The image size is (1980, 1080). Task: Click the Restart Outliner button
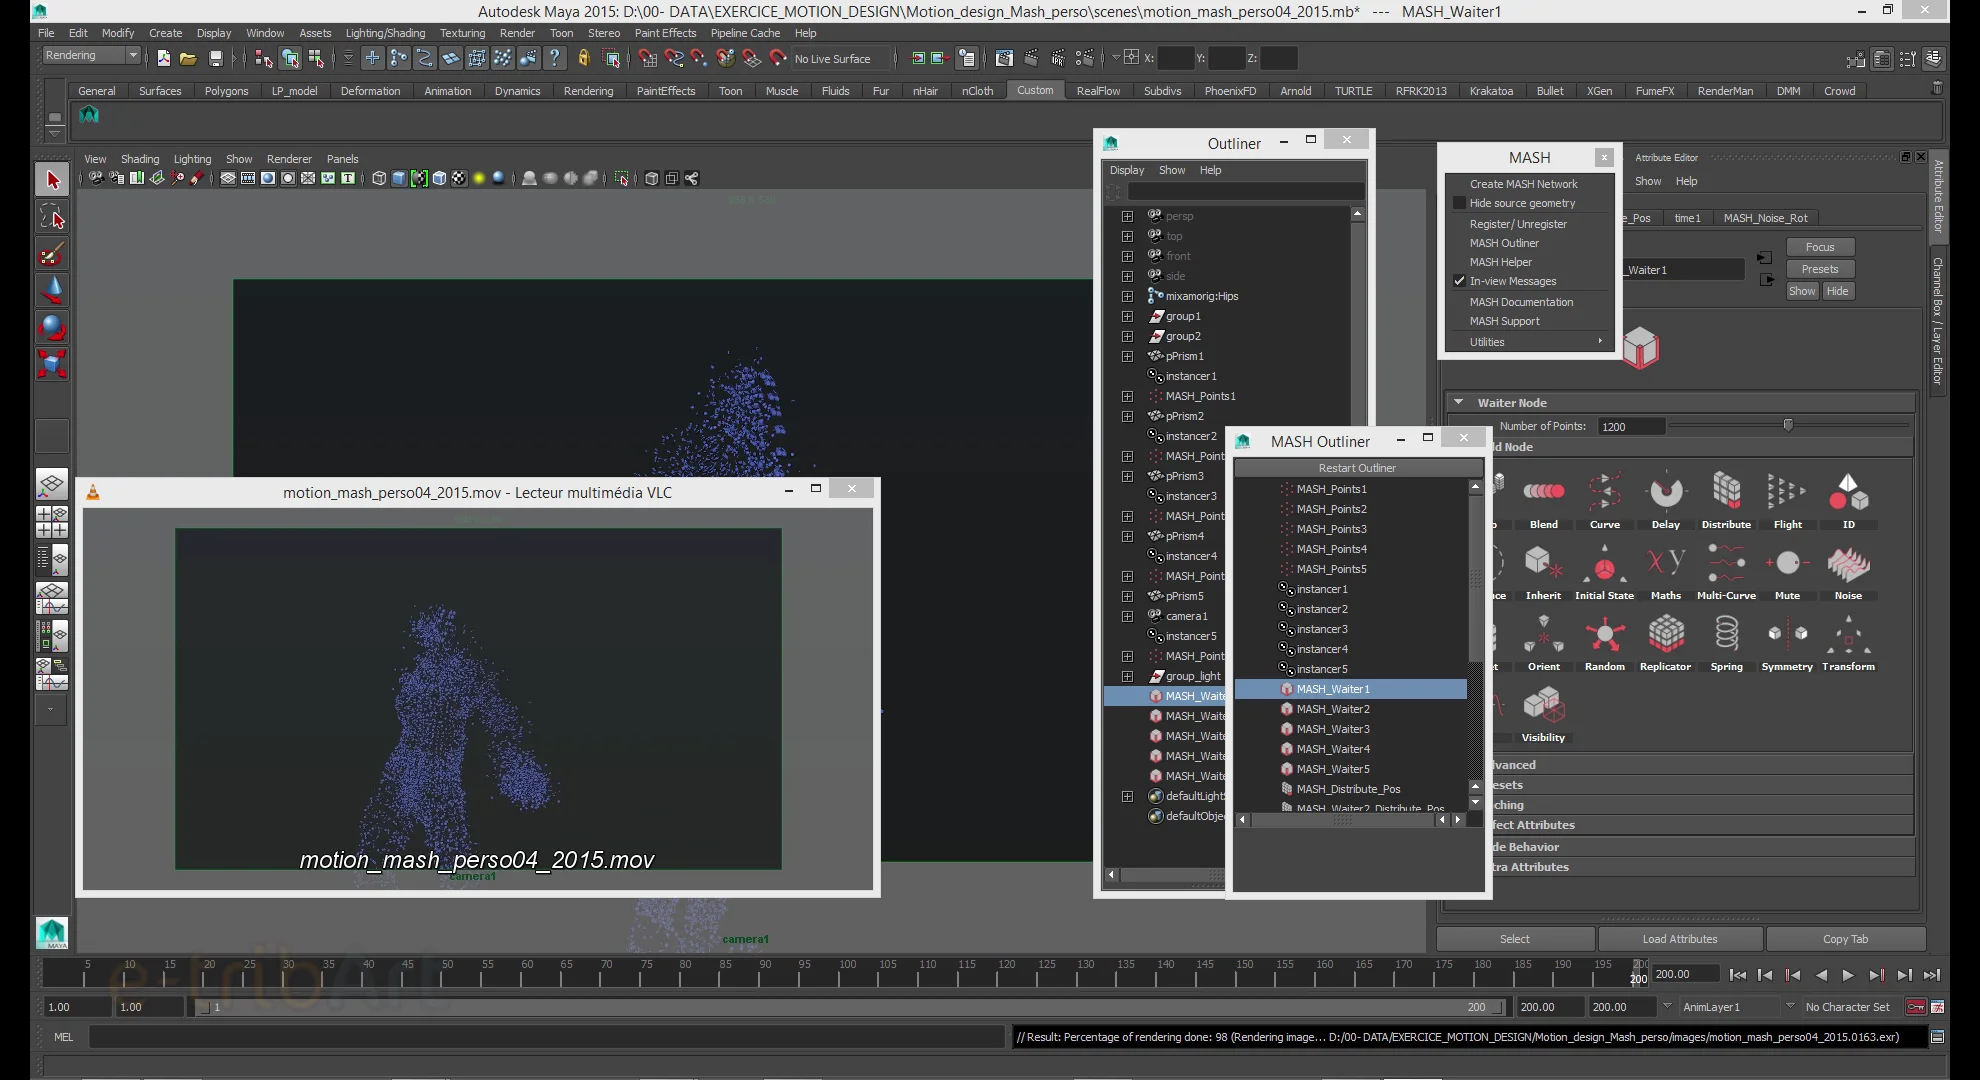pyautogui.click(x=1357, y=467)
